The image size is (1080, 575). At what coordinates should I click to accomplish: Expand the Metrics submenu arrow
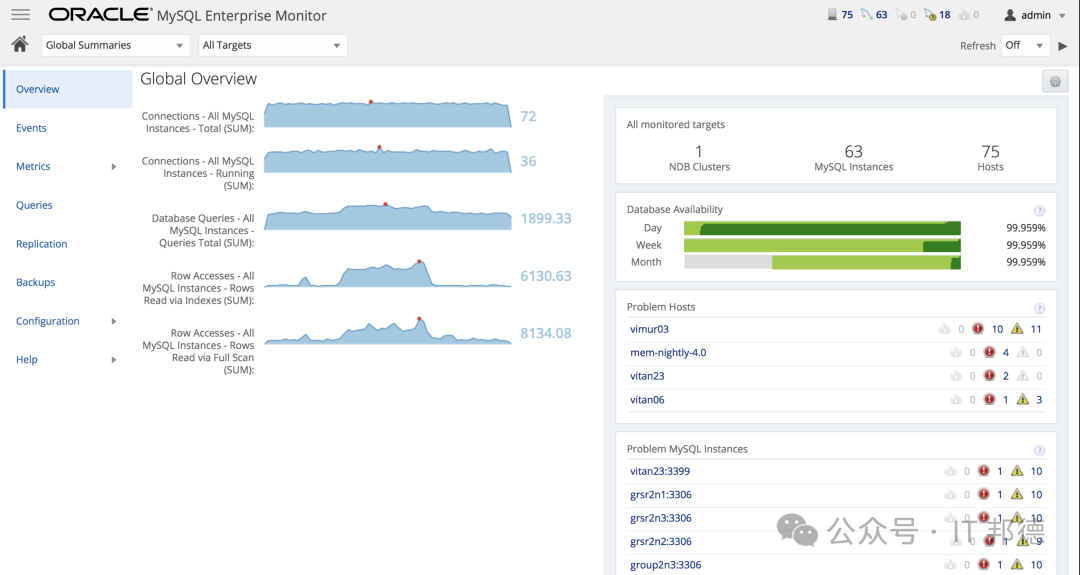114,167
